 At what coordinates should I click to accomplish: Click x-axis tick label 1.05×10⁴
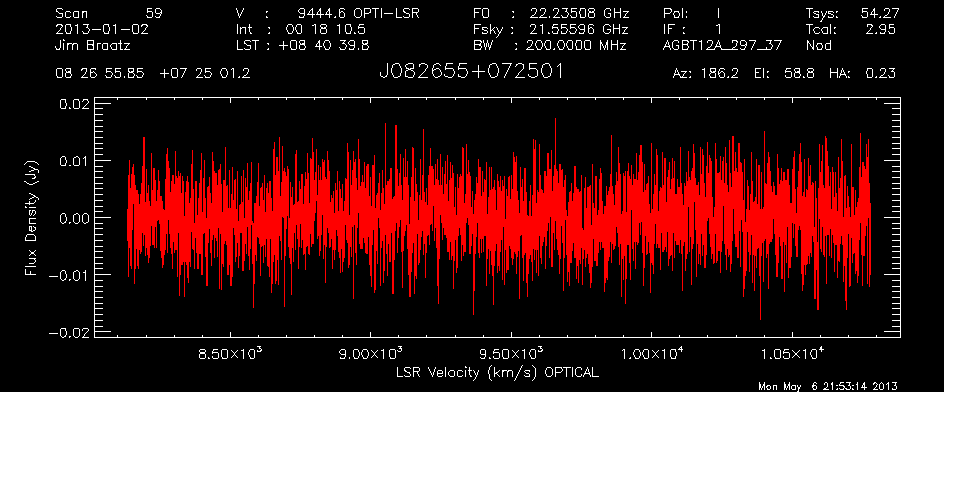tap(792, 353)
